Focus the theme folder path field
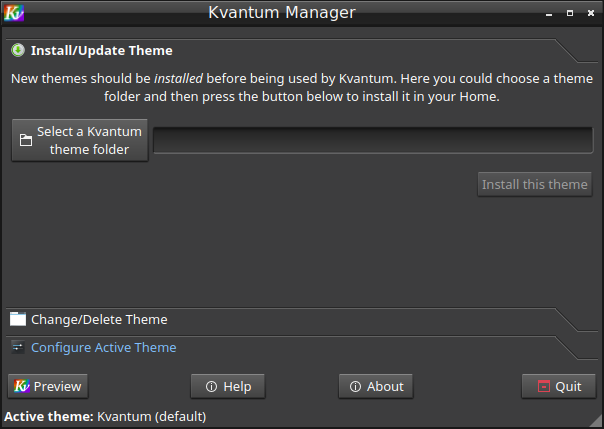The image size is (604, 429). click(x=374, y=141)
